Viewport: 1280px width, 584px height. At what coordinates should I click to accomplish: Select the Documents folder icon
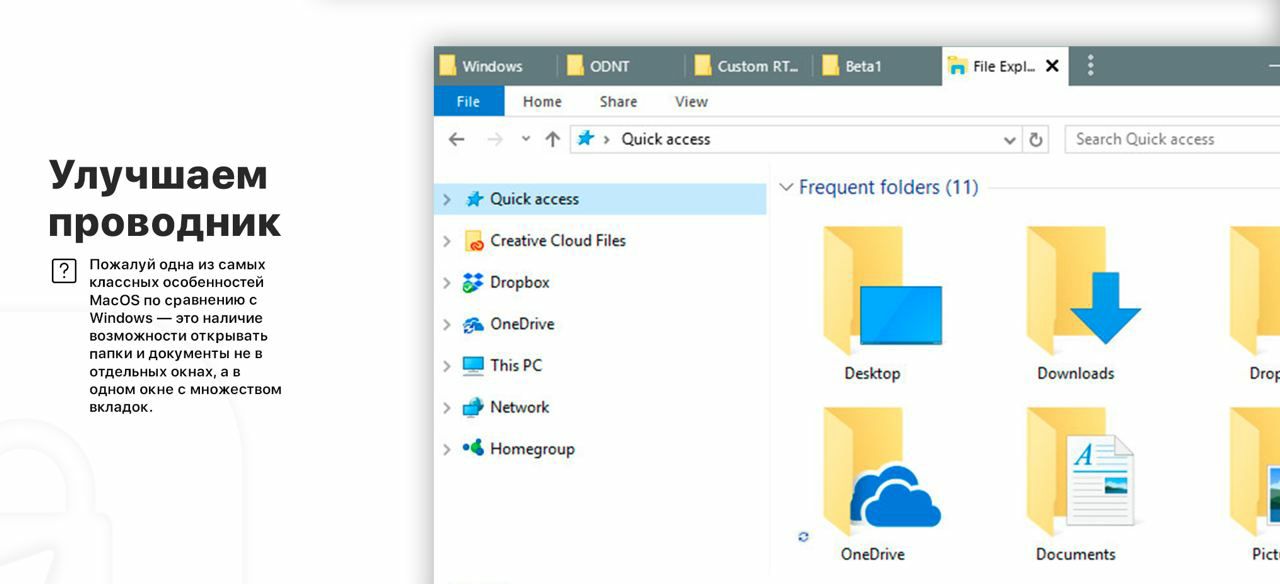coord(1080,472)
